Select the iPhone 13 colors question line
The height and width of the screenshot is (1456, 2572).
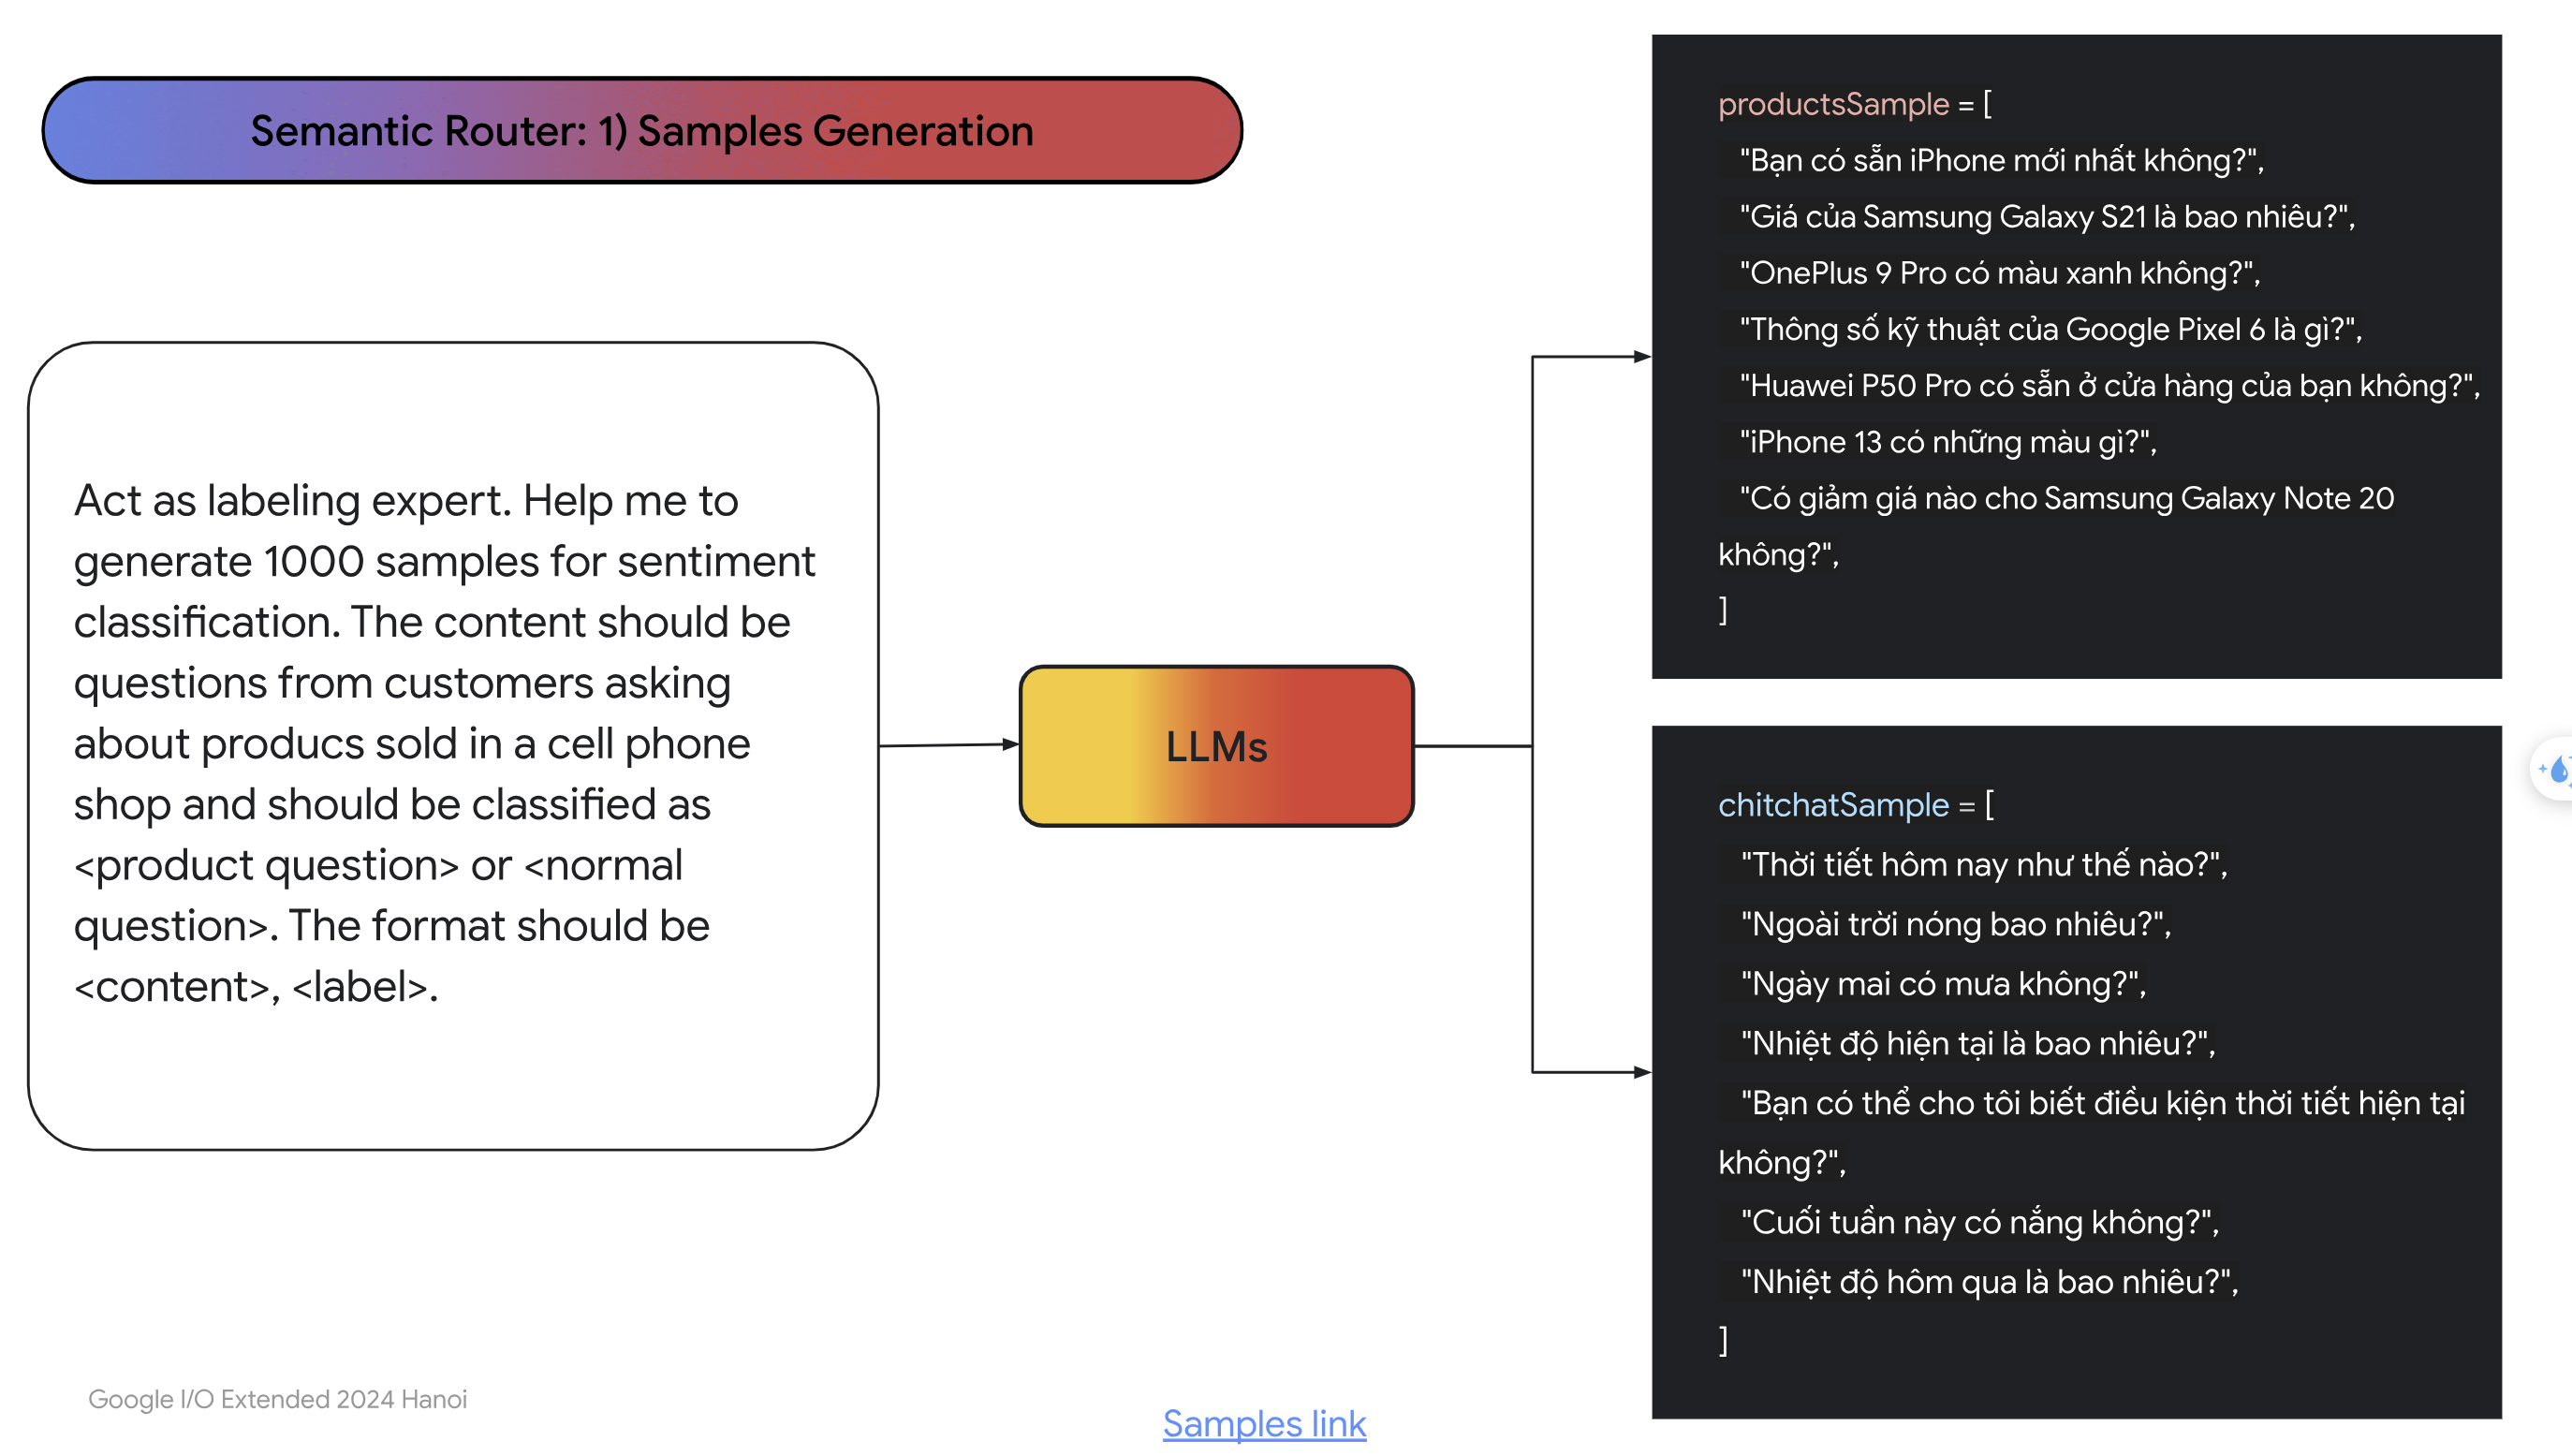click(1948, 442)
